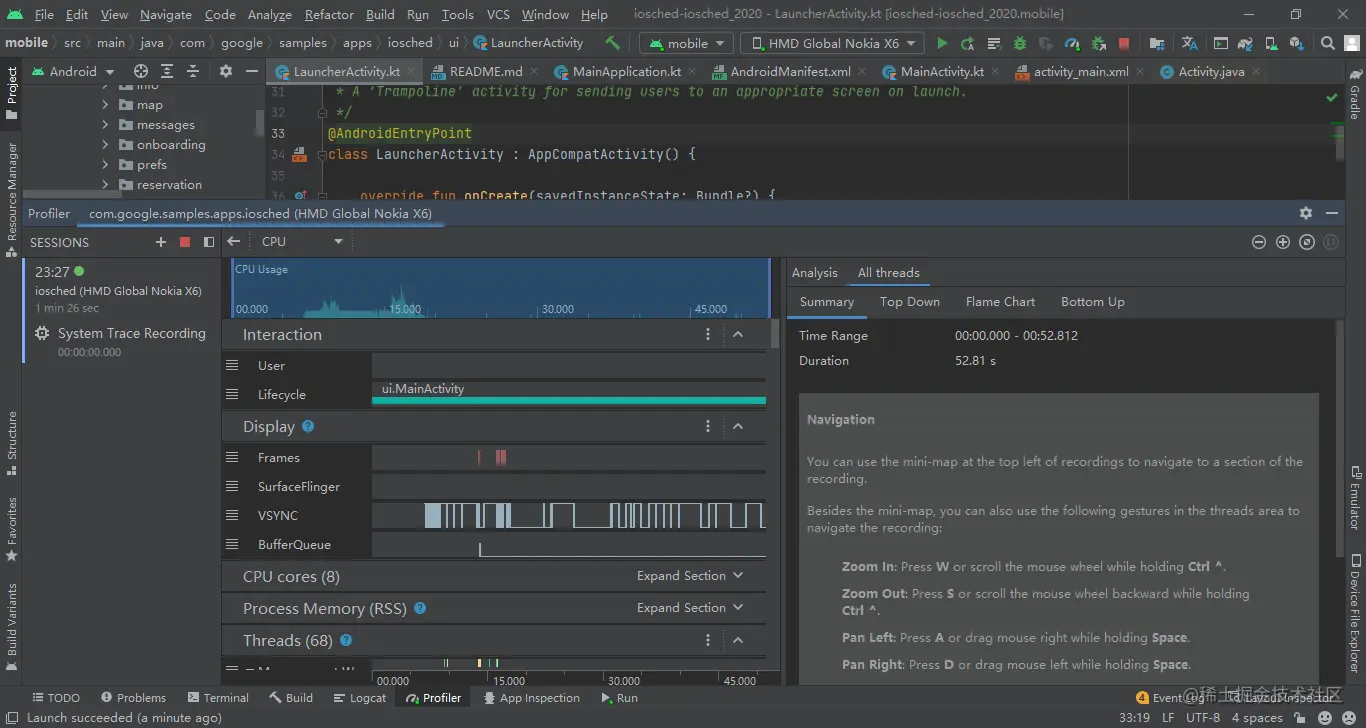Collapse the Display section
This screenshot has width=1366, height=728.
click(x=738, y=426)
